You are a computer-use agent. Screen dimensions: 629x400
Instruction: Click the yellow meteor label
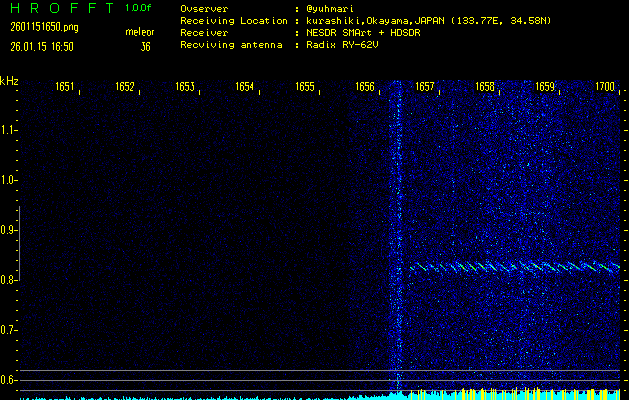pos(139,32)
